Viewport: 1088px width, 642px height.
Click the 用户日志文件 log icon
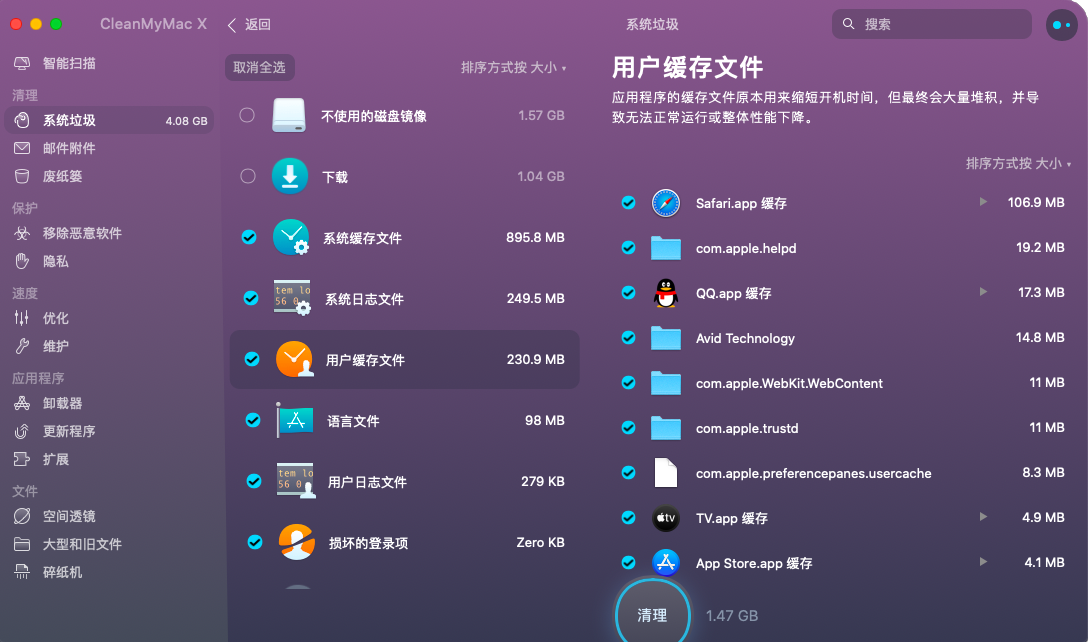click(296, 481)
